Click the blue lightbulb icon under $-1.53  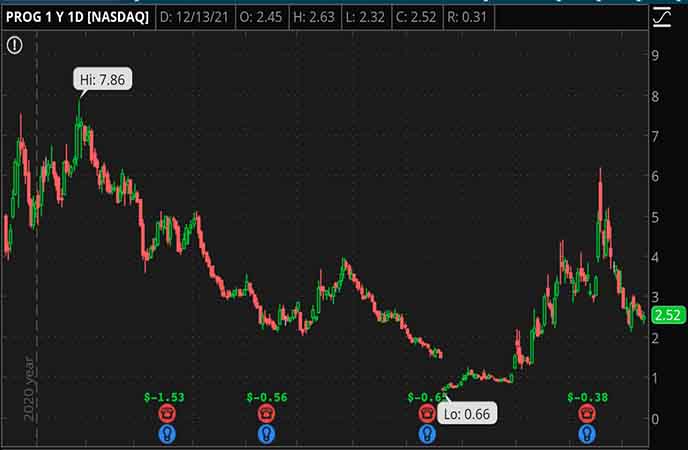pyautogui.click(x=167, y=434)
